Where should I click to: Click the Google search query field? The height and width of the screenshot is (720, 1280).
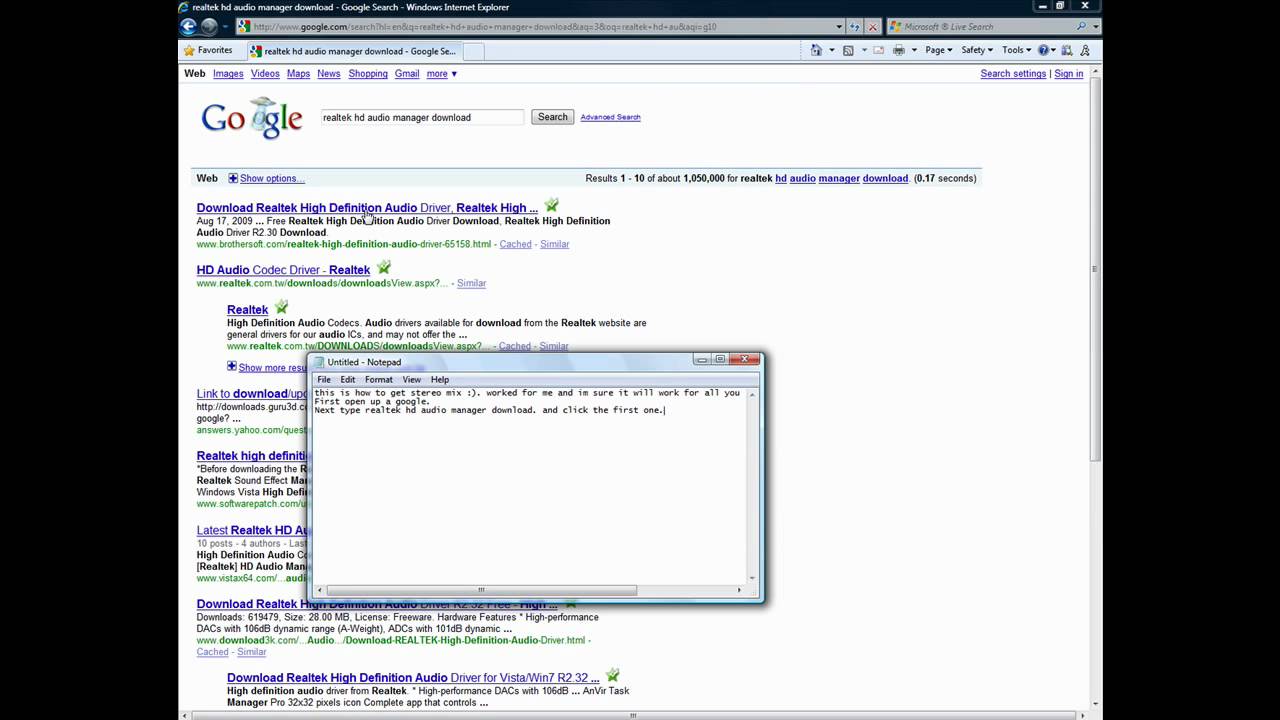pos(421,117)
